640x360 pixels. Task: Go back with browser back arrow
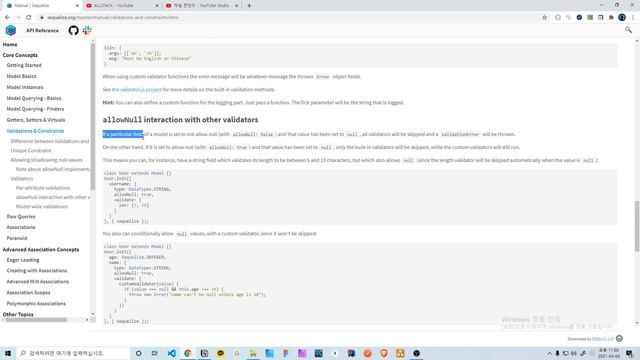click(x=7, y=18)
